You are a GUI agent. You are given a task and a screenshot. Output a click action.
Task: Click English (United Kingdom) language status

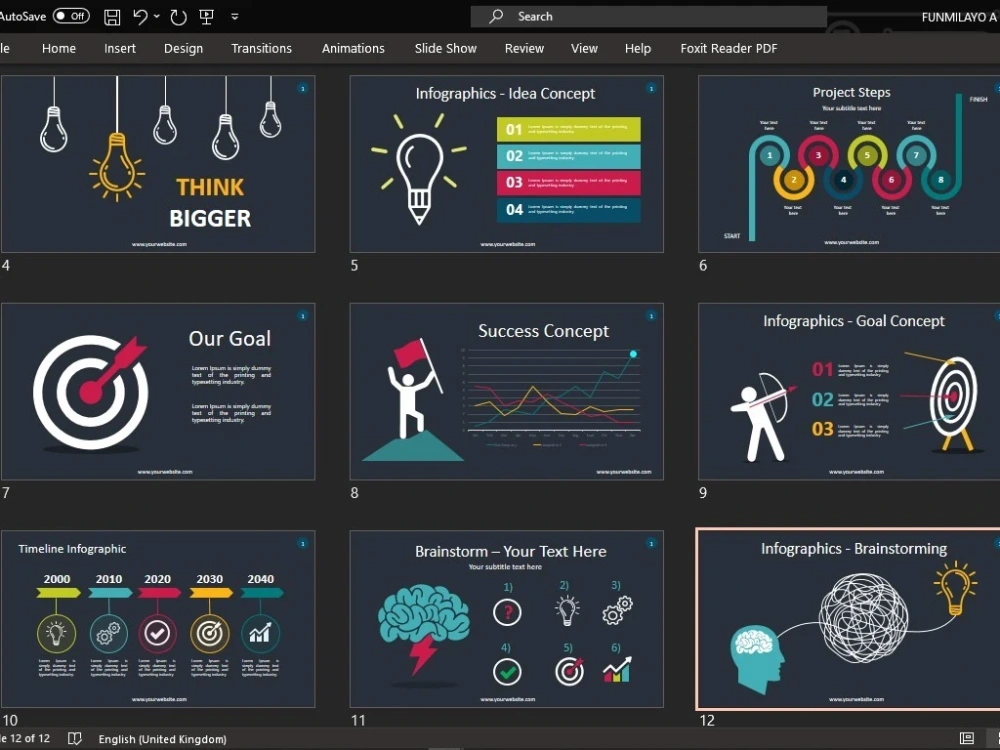point(163,739)
